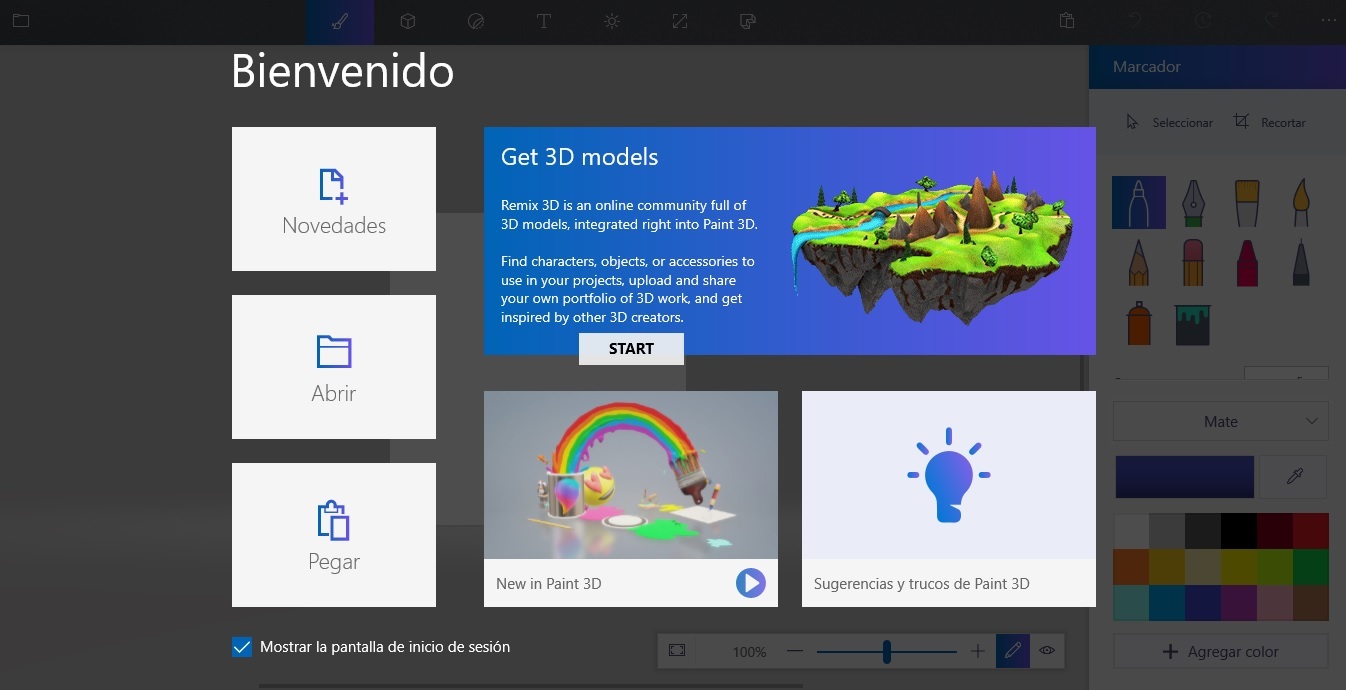Select the Eraser brush
Screen dimensions: 1346x690
[x=1193, y=261]
